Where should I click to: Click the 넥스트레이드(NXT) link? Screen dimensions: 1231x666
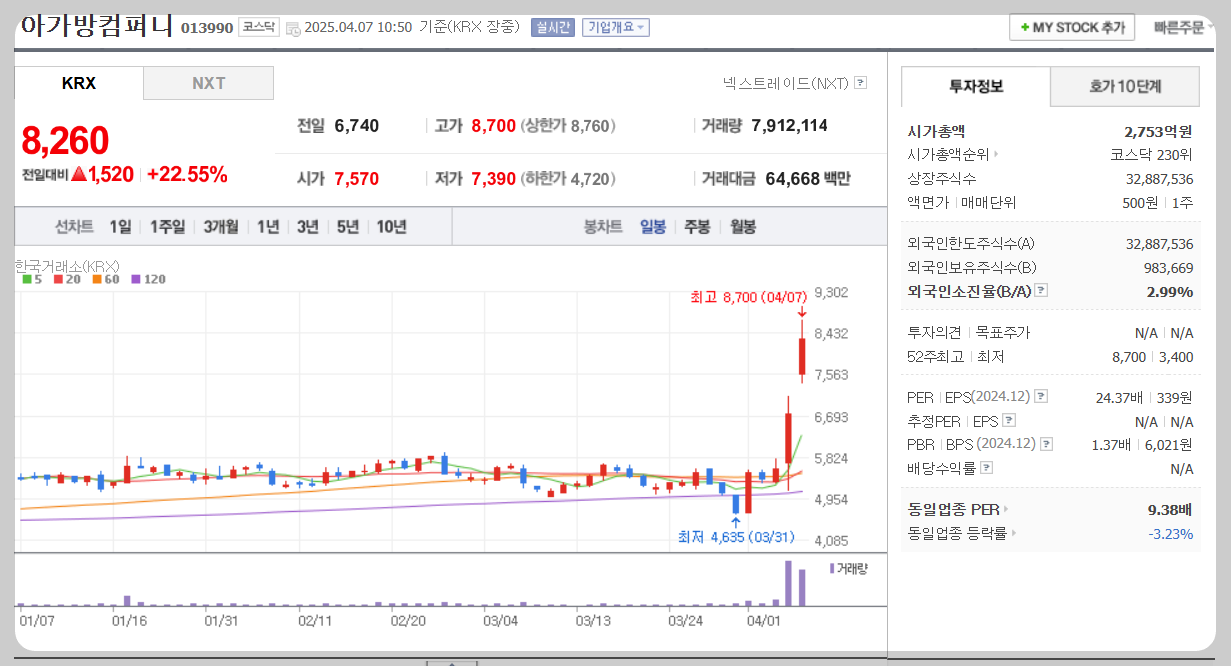click(785, 83)
